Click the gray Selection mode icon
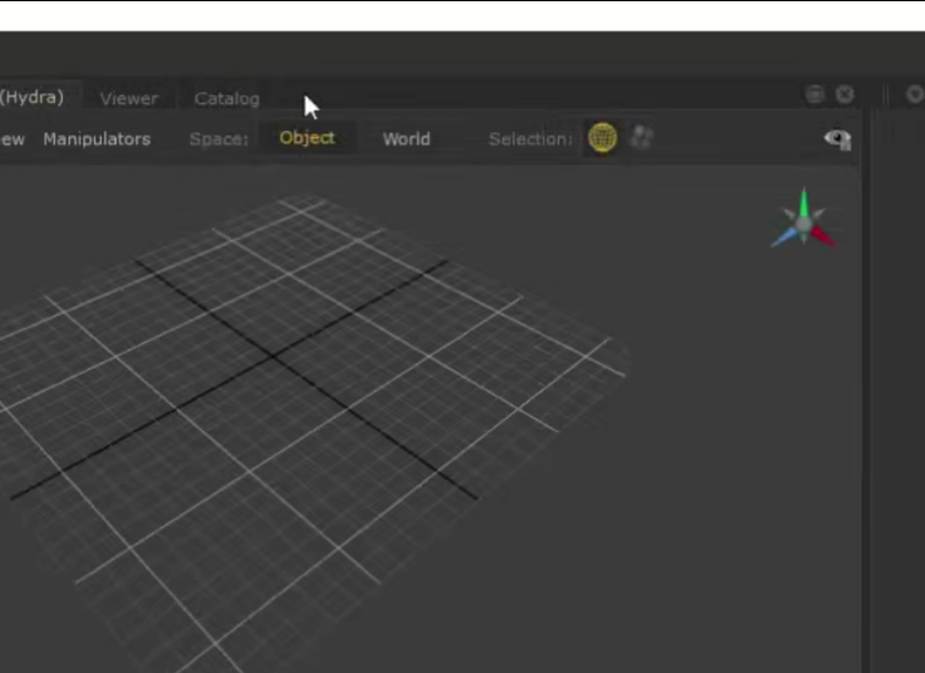This screenshot has height=673, width=925. coord(641,138)
